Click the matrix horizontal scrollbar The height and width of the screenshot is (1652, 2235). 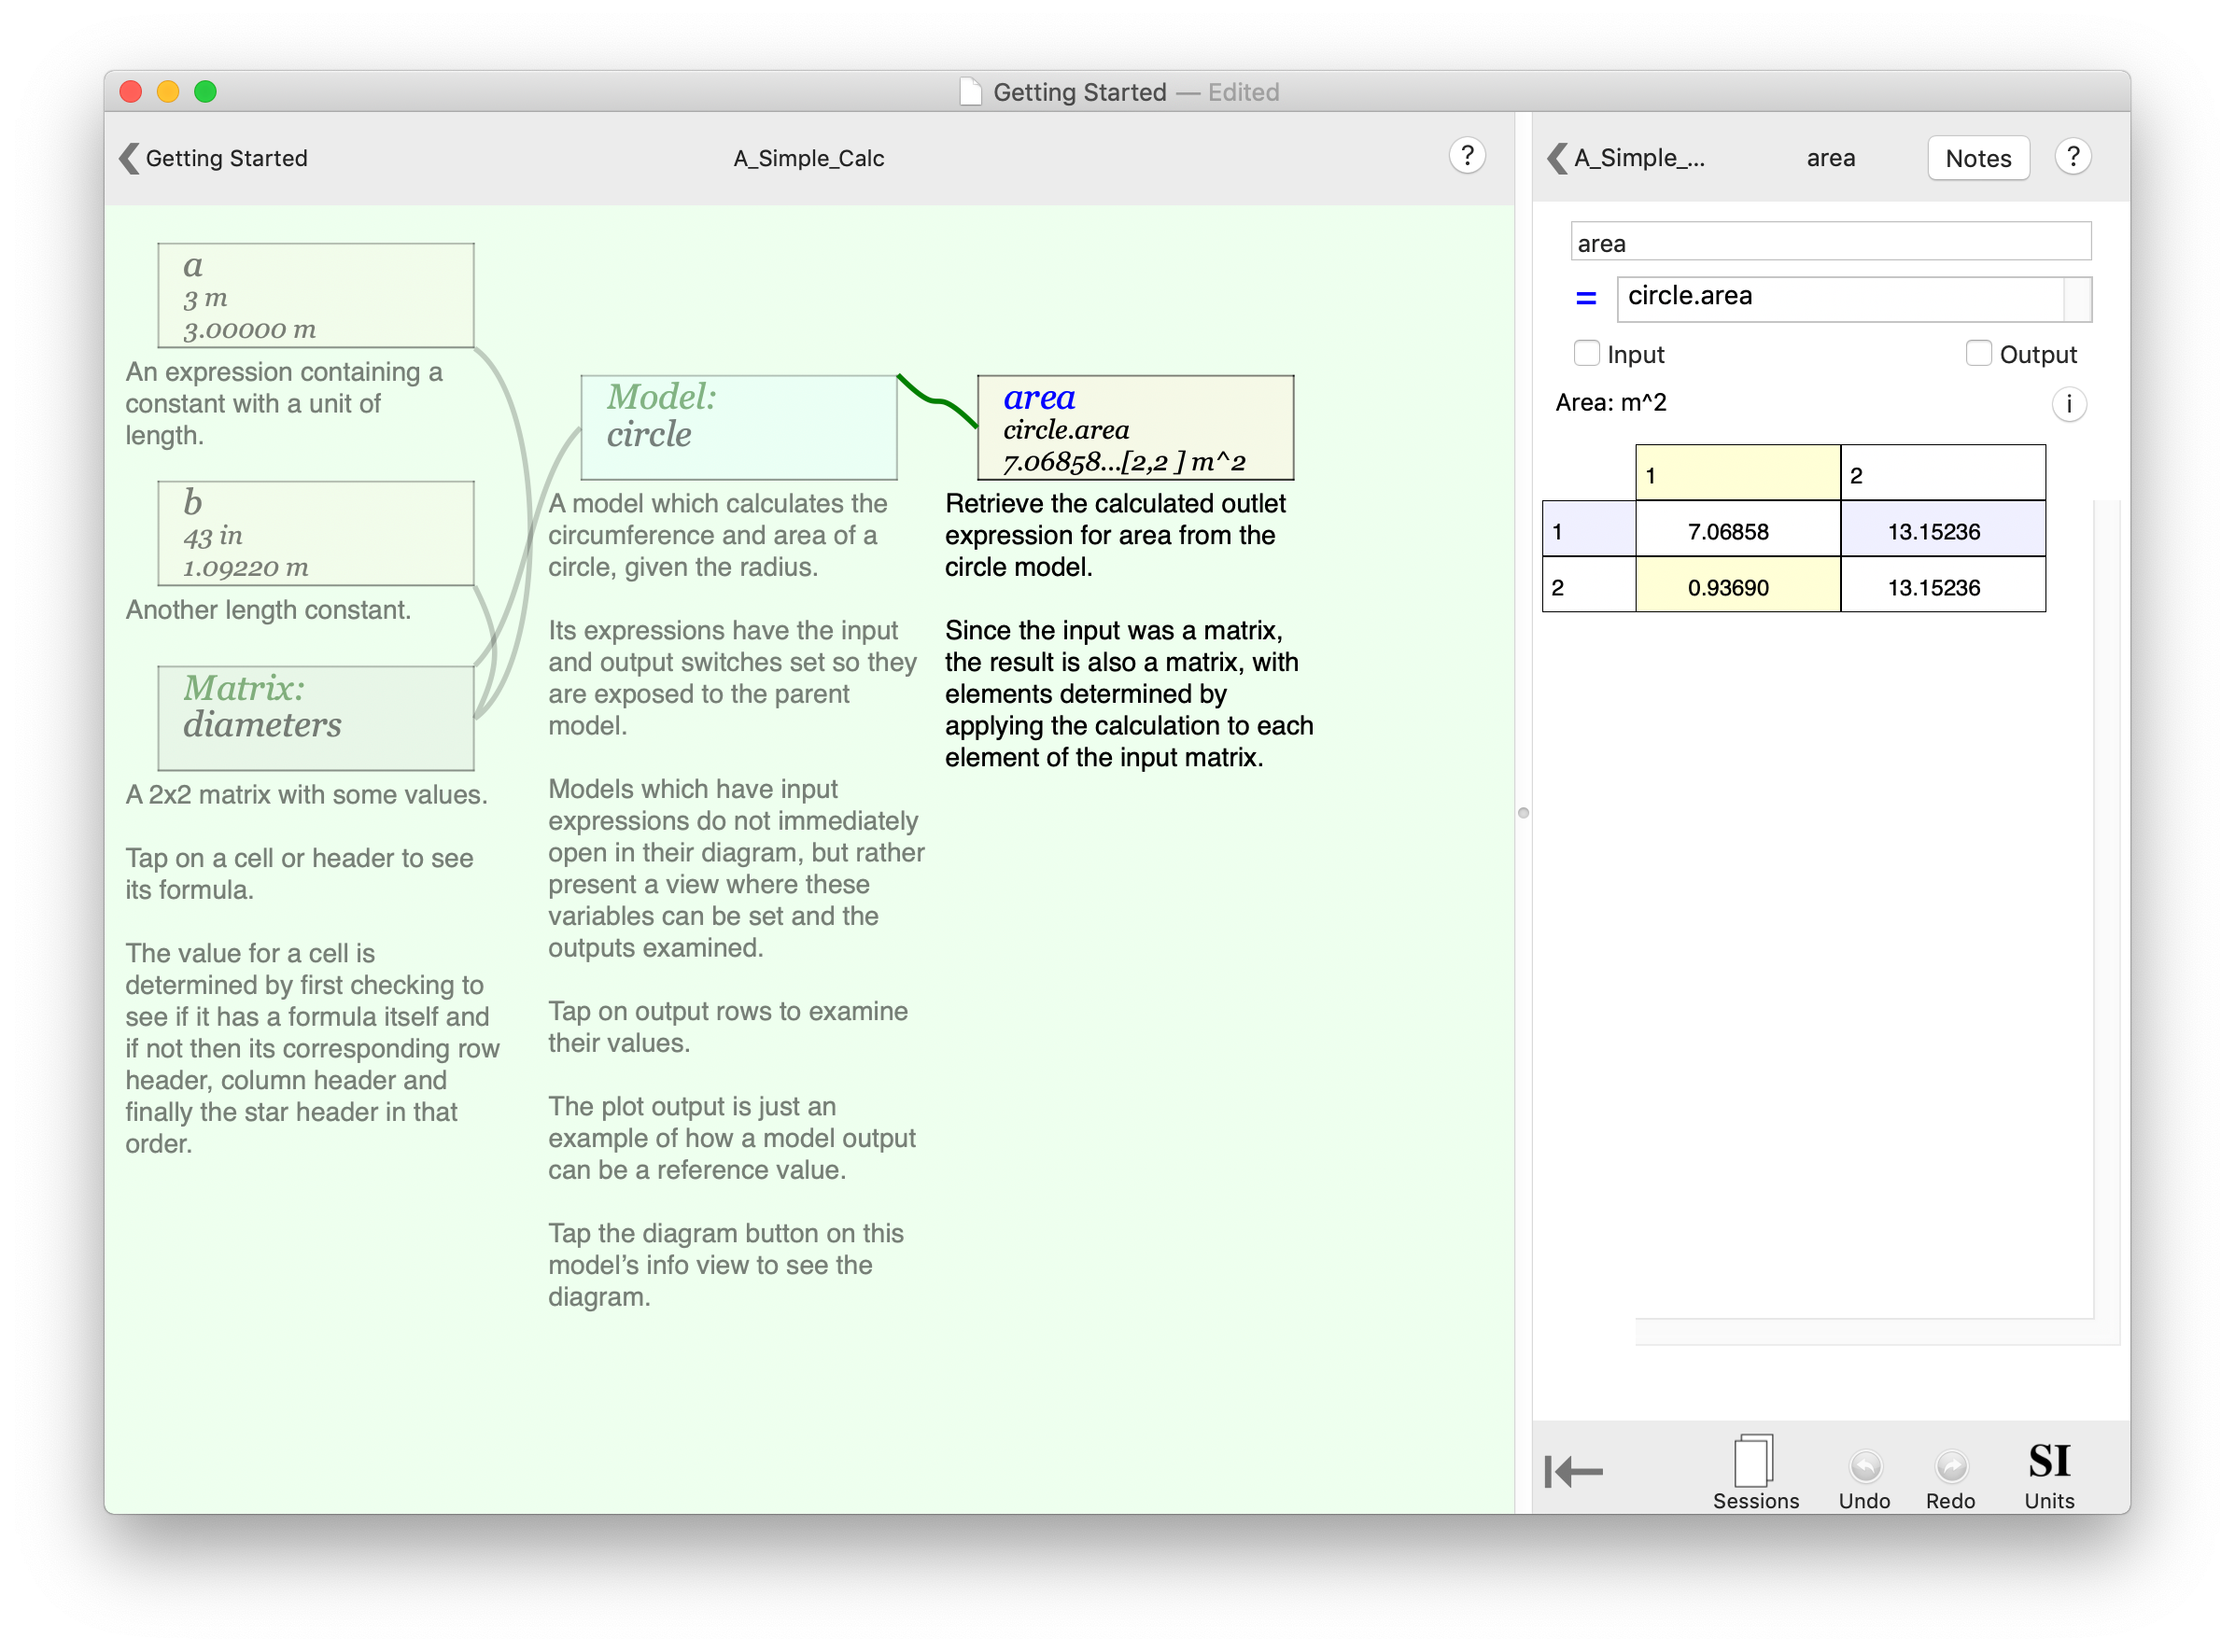click(1865, 1332)
